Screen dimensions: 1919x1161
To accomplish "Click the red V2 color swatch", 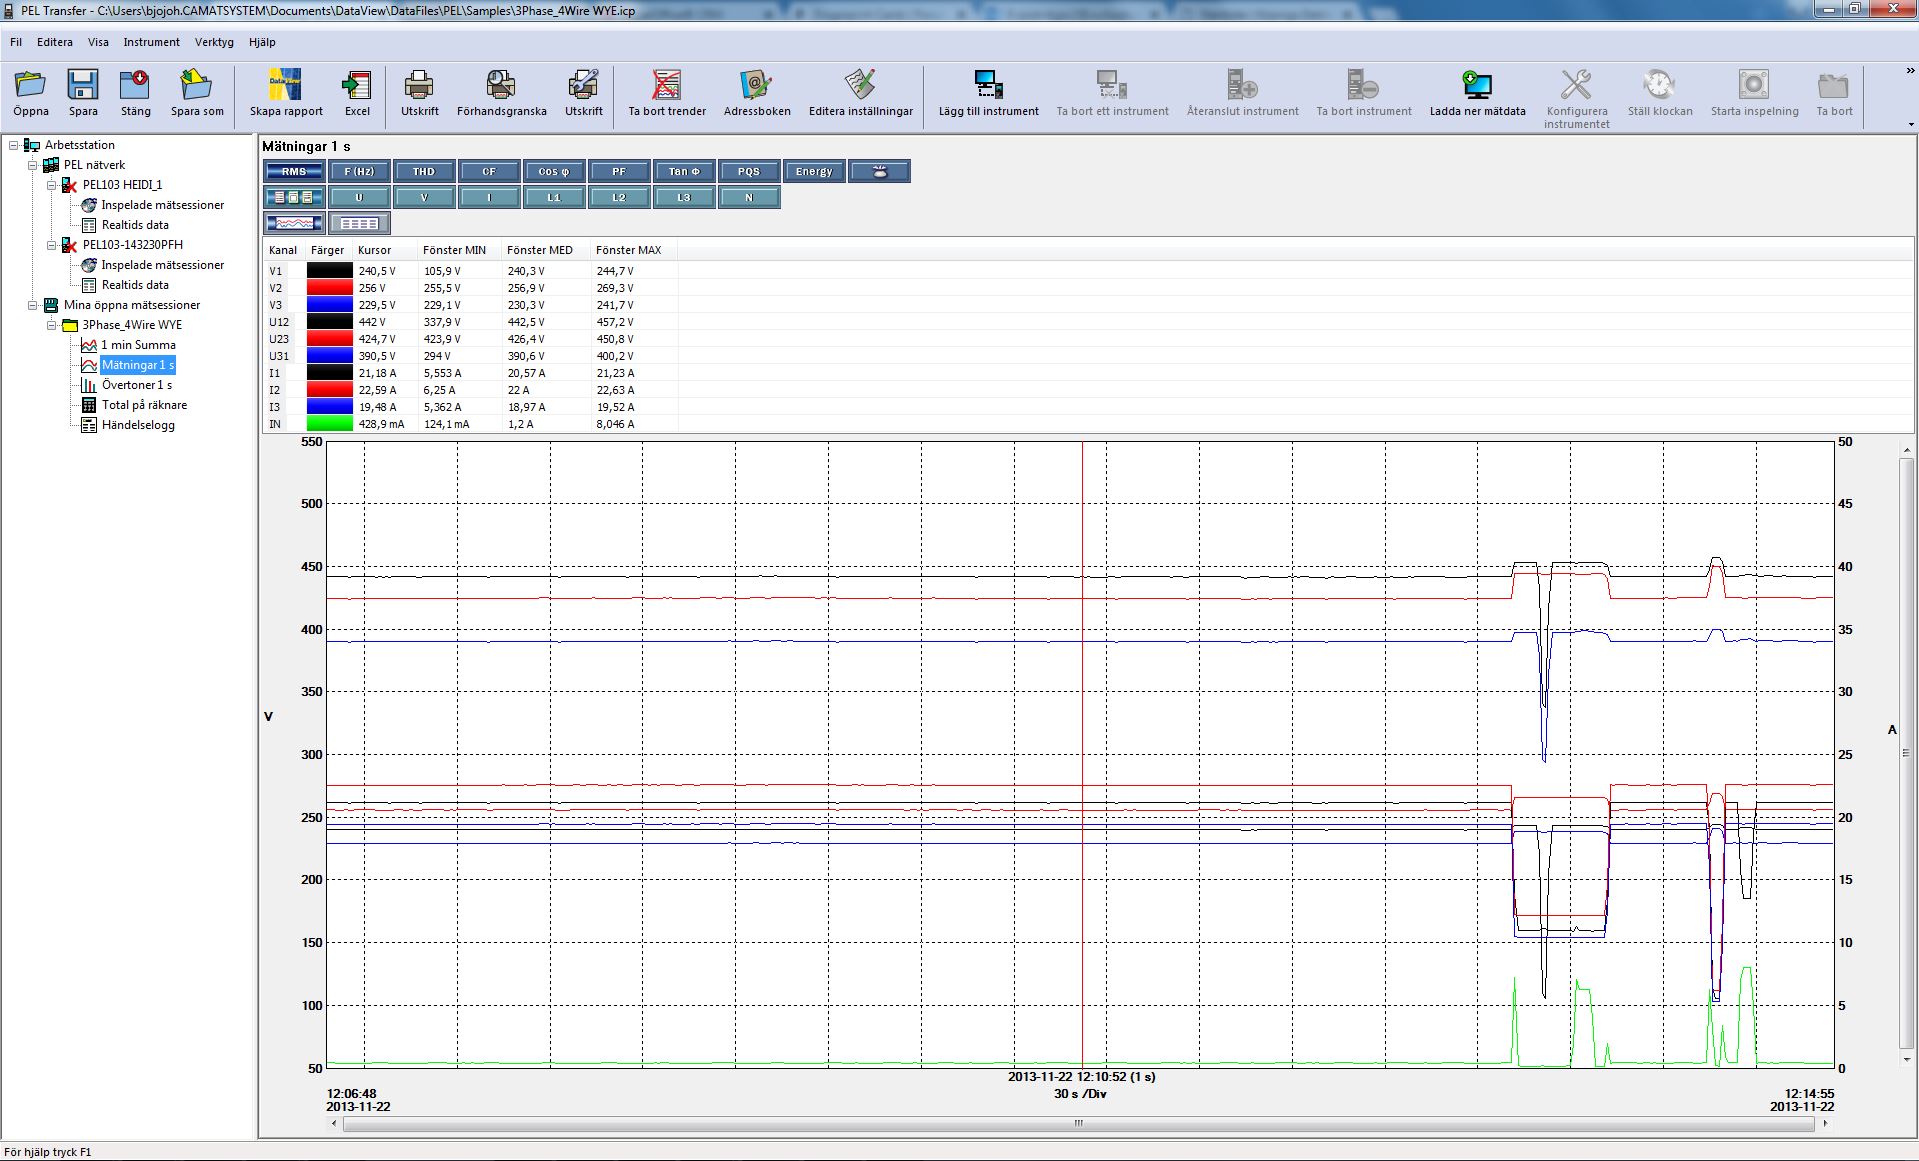I will [x=330, y=288].
